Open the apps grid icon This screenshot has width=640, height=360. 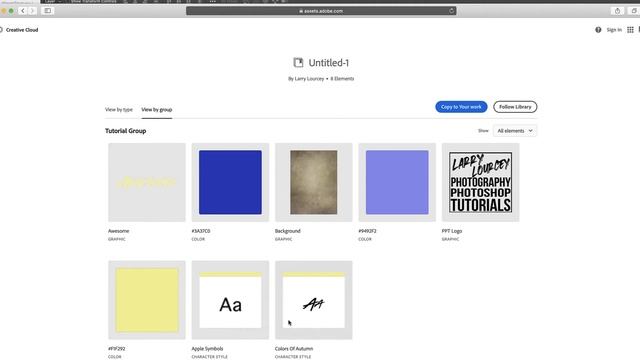point(630,30)
